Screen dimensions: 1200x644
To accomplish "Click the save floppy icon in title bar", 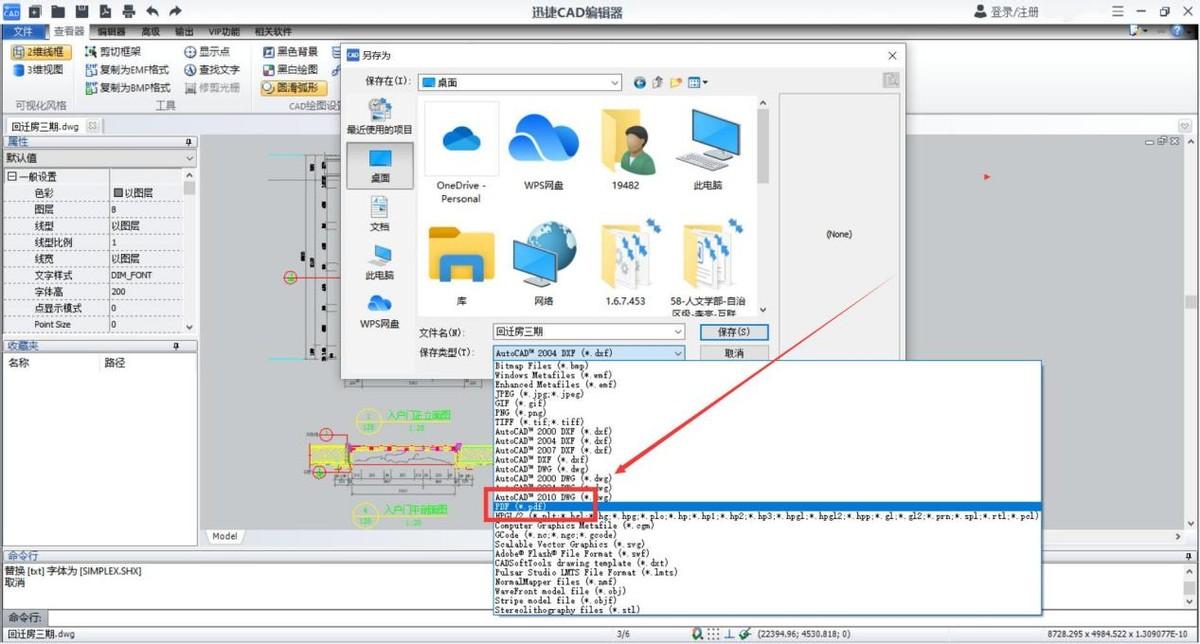I will pyautogui.click(x=82, y=11).
